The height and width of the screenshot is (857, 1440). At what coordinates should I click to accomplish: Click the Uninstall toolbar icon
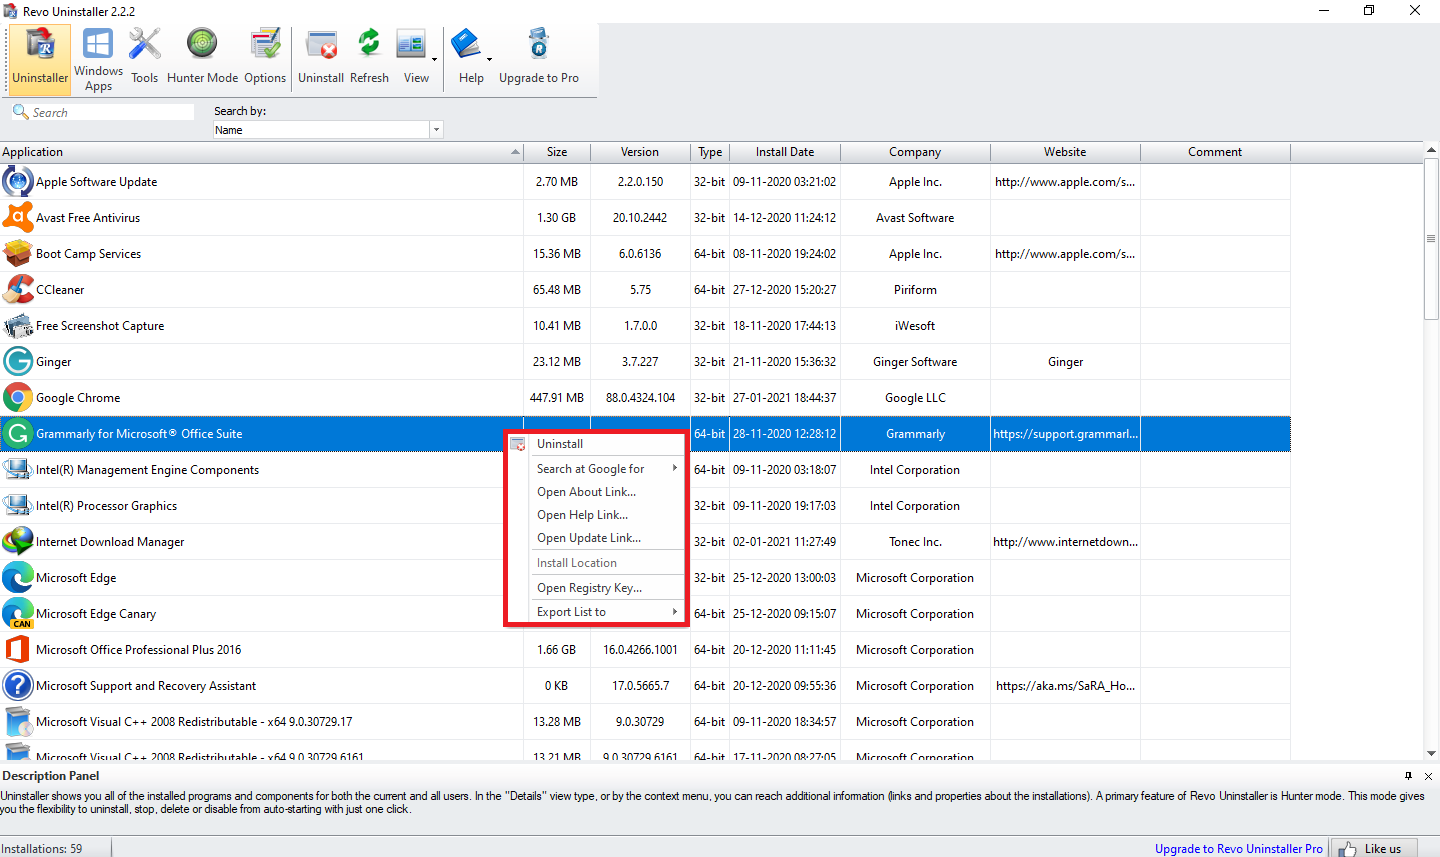(x=321, y=58)
